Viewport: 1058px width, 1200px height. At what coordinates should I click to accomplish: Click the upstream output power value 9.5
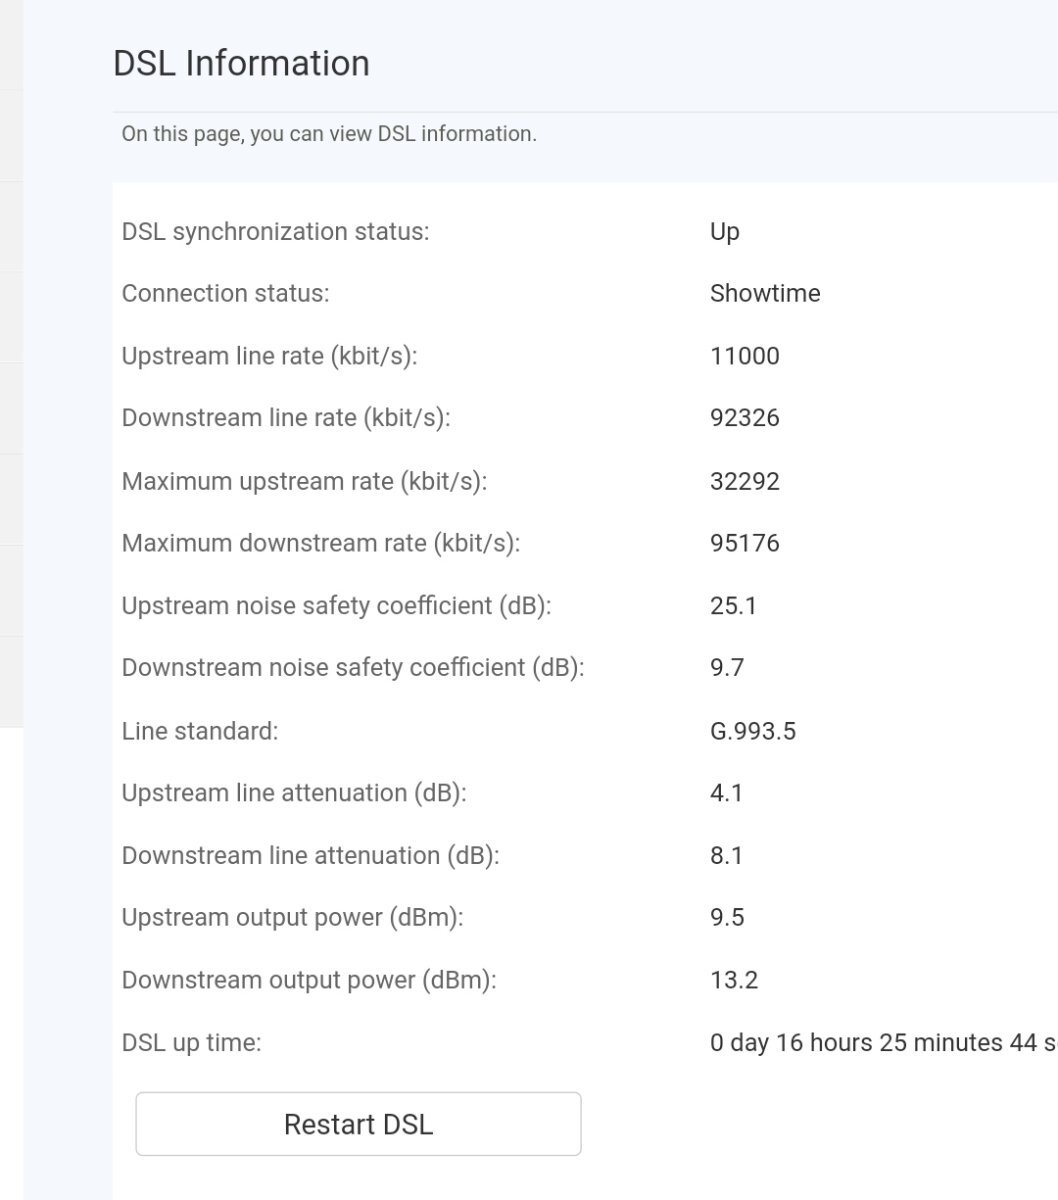point(727,918)
